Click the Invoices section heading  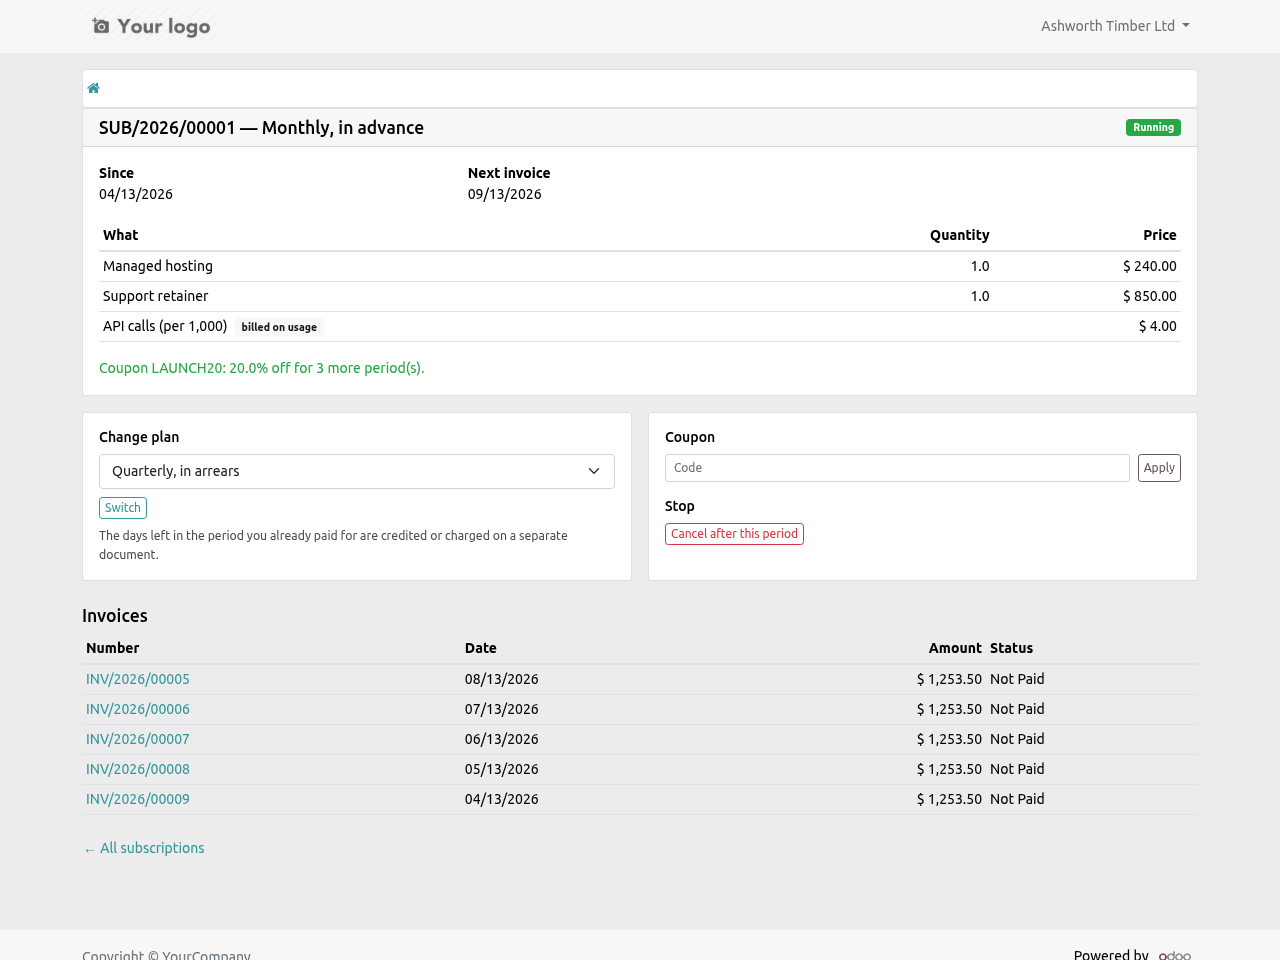pos(115,616)
